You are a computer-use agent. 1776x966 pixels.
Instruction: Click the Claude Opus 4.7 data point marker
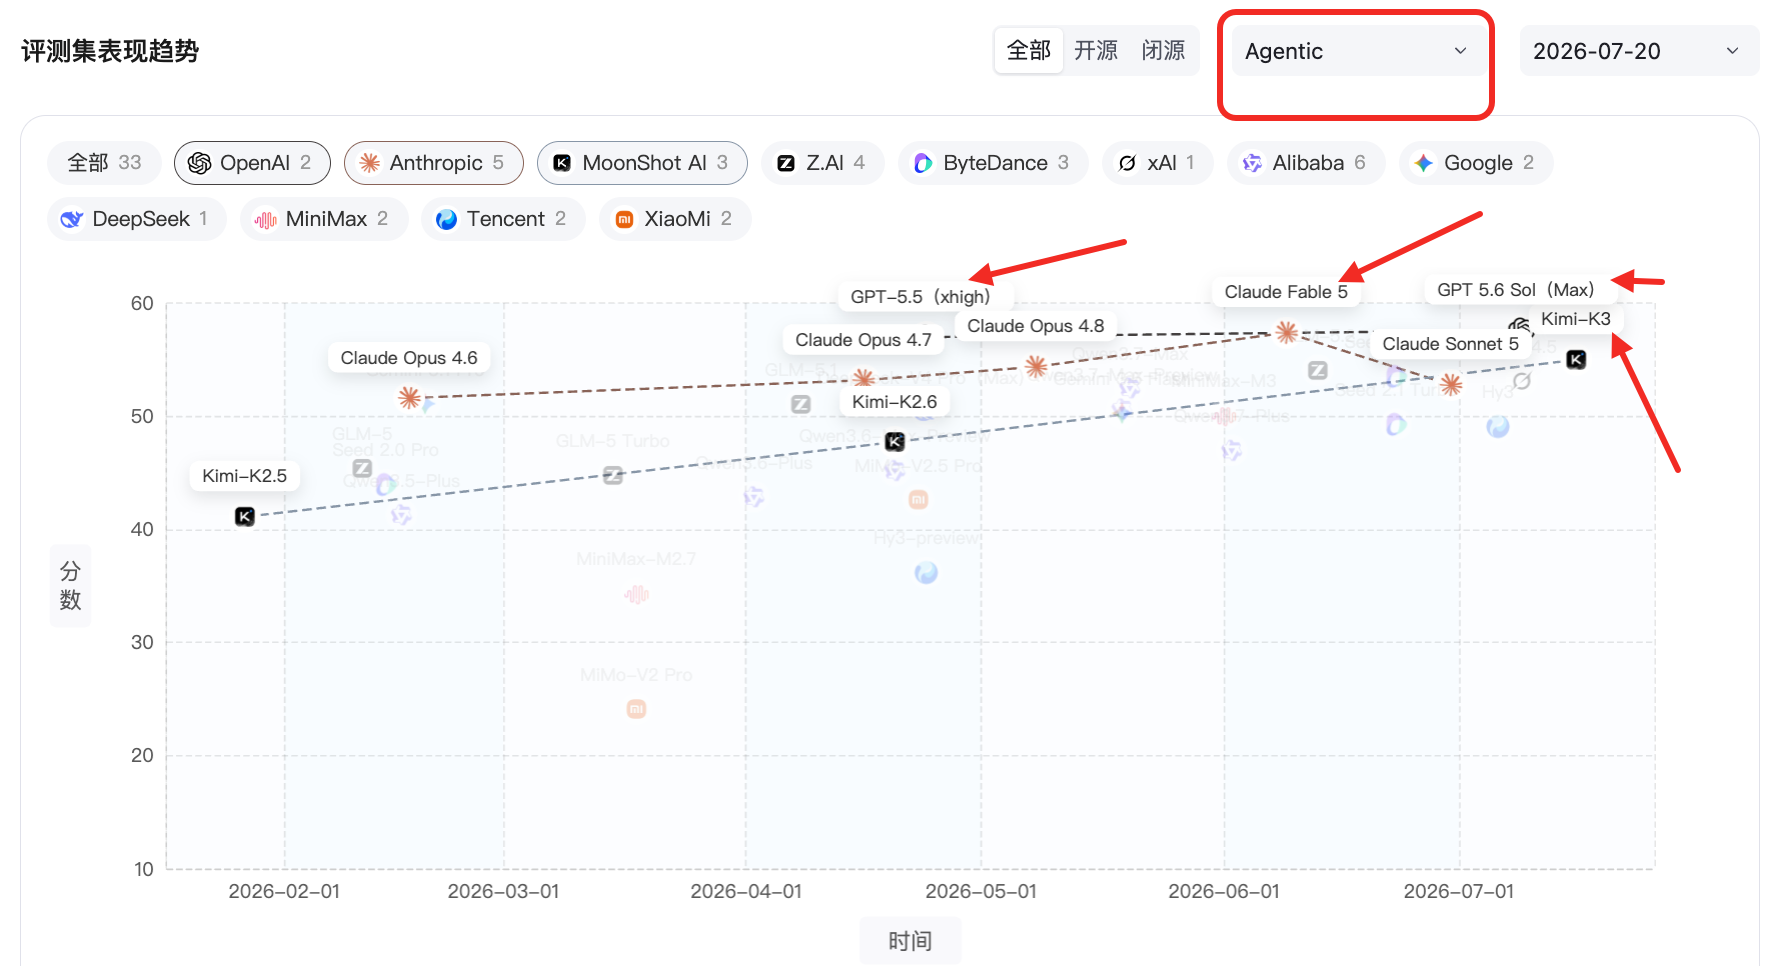(864, 378)
